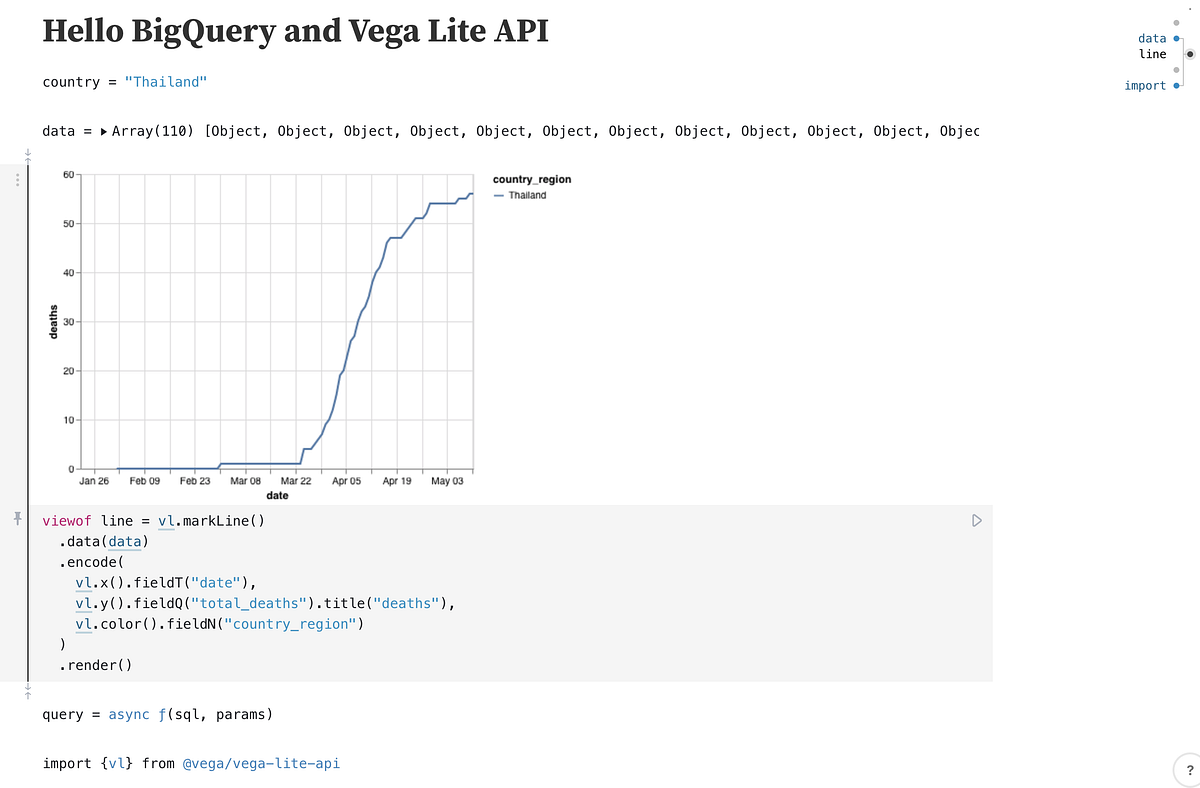Select the import dot in the minimap
The height and width of the screenshot is (788, 1200).
coord(1177,85)
